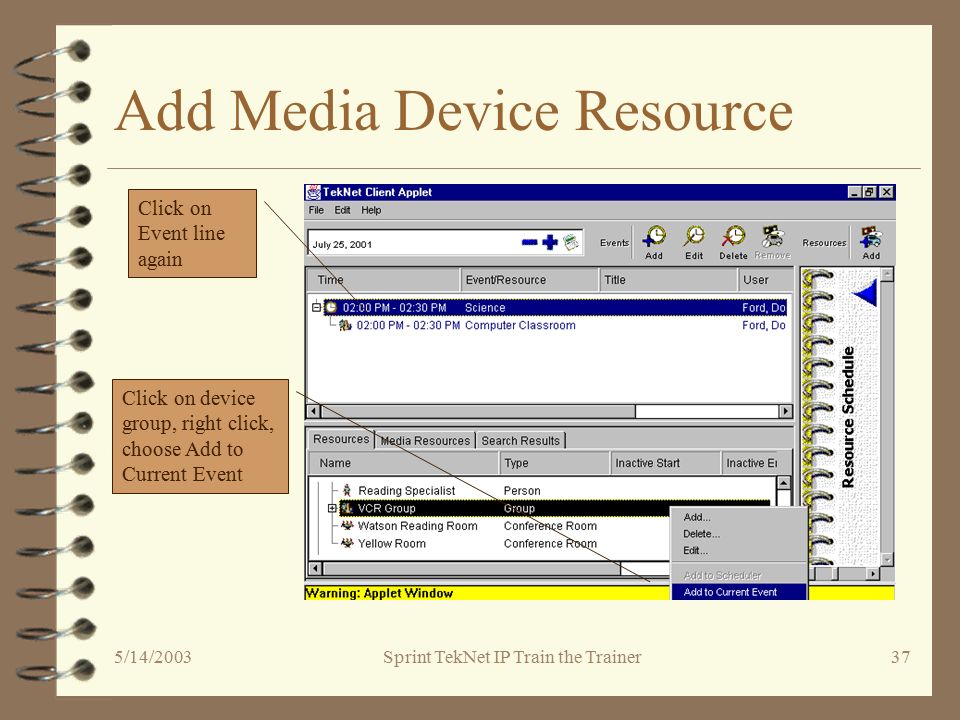Click the Title column header

coord(668,280)
